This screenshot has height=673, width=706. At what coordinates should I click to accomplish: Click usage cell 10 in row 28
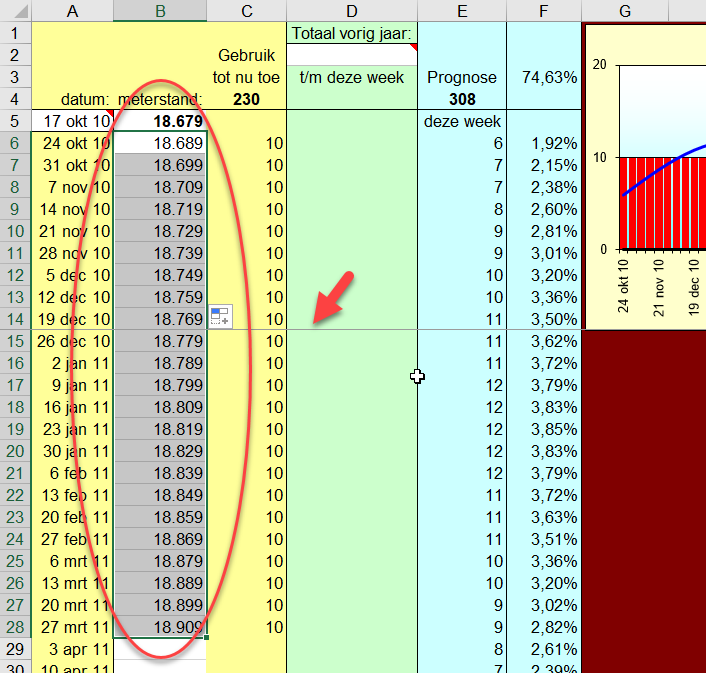246,627
